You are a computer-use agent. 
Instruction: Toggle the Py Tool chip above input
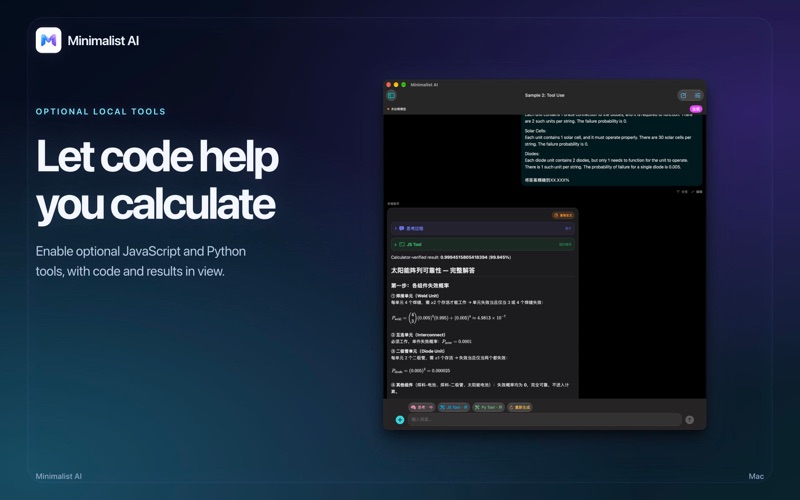point(488,407)
